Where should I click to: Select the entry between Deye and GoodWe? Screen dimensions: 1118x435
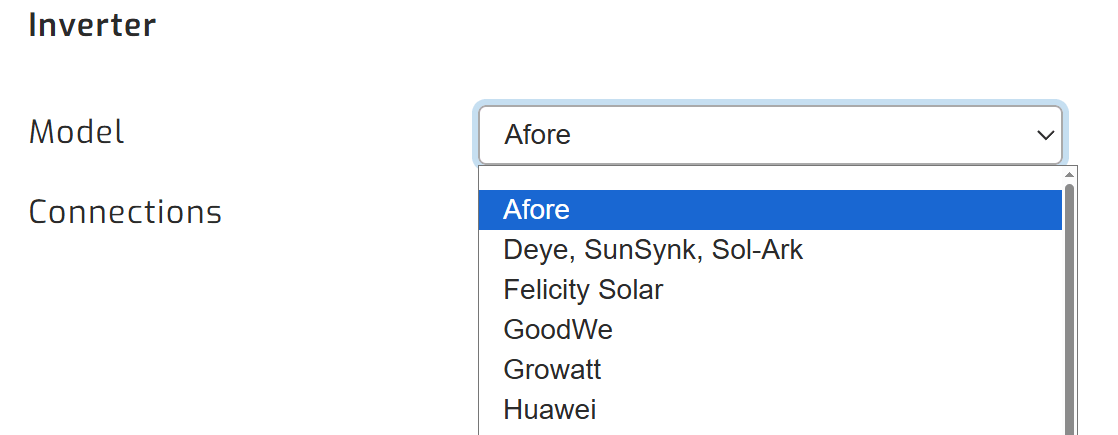point(583,290)
